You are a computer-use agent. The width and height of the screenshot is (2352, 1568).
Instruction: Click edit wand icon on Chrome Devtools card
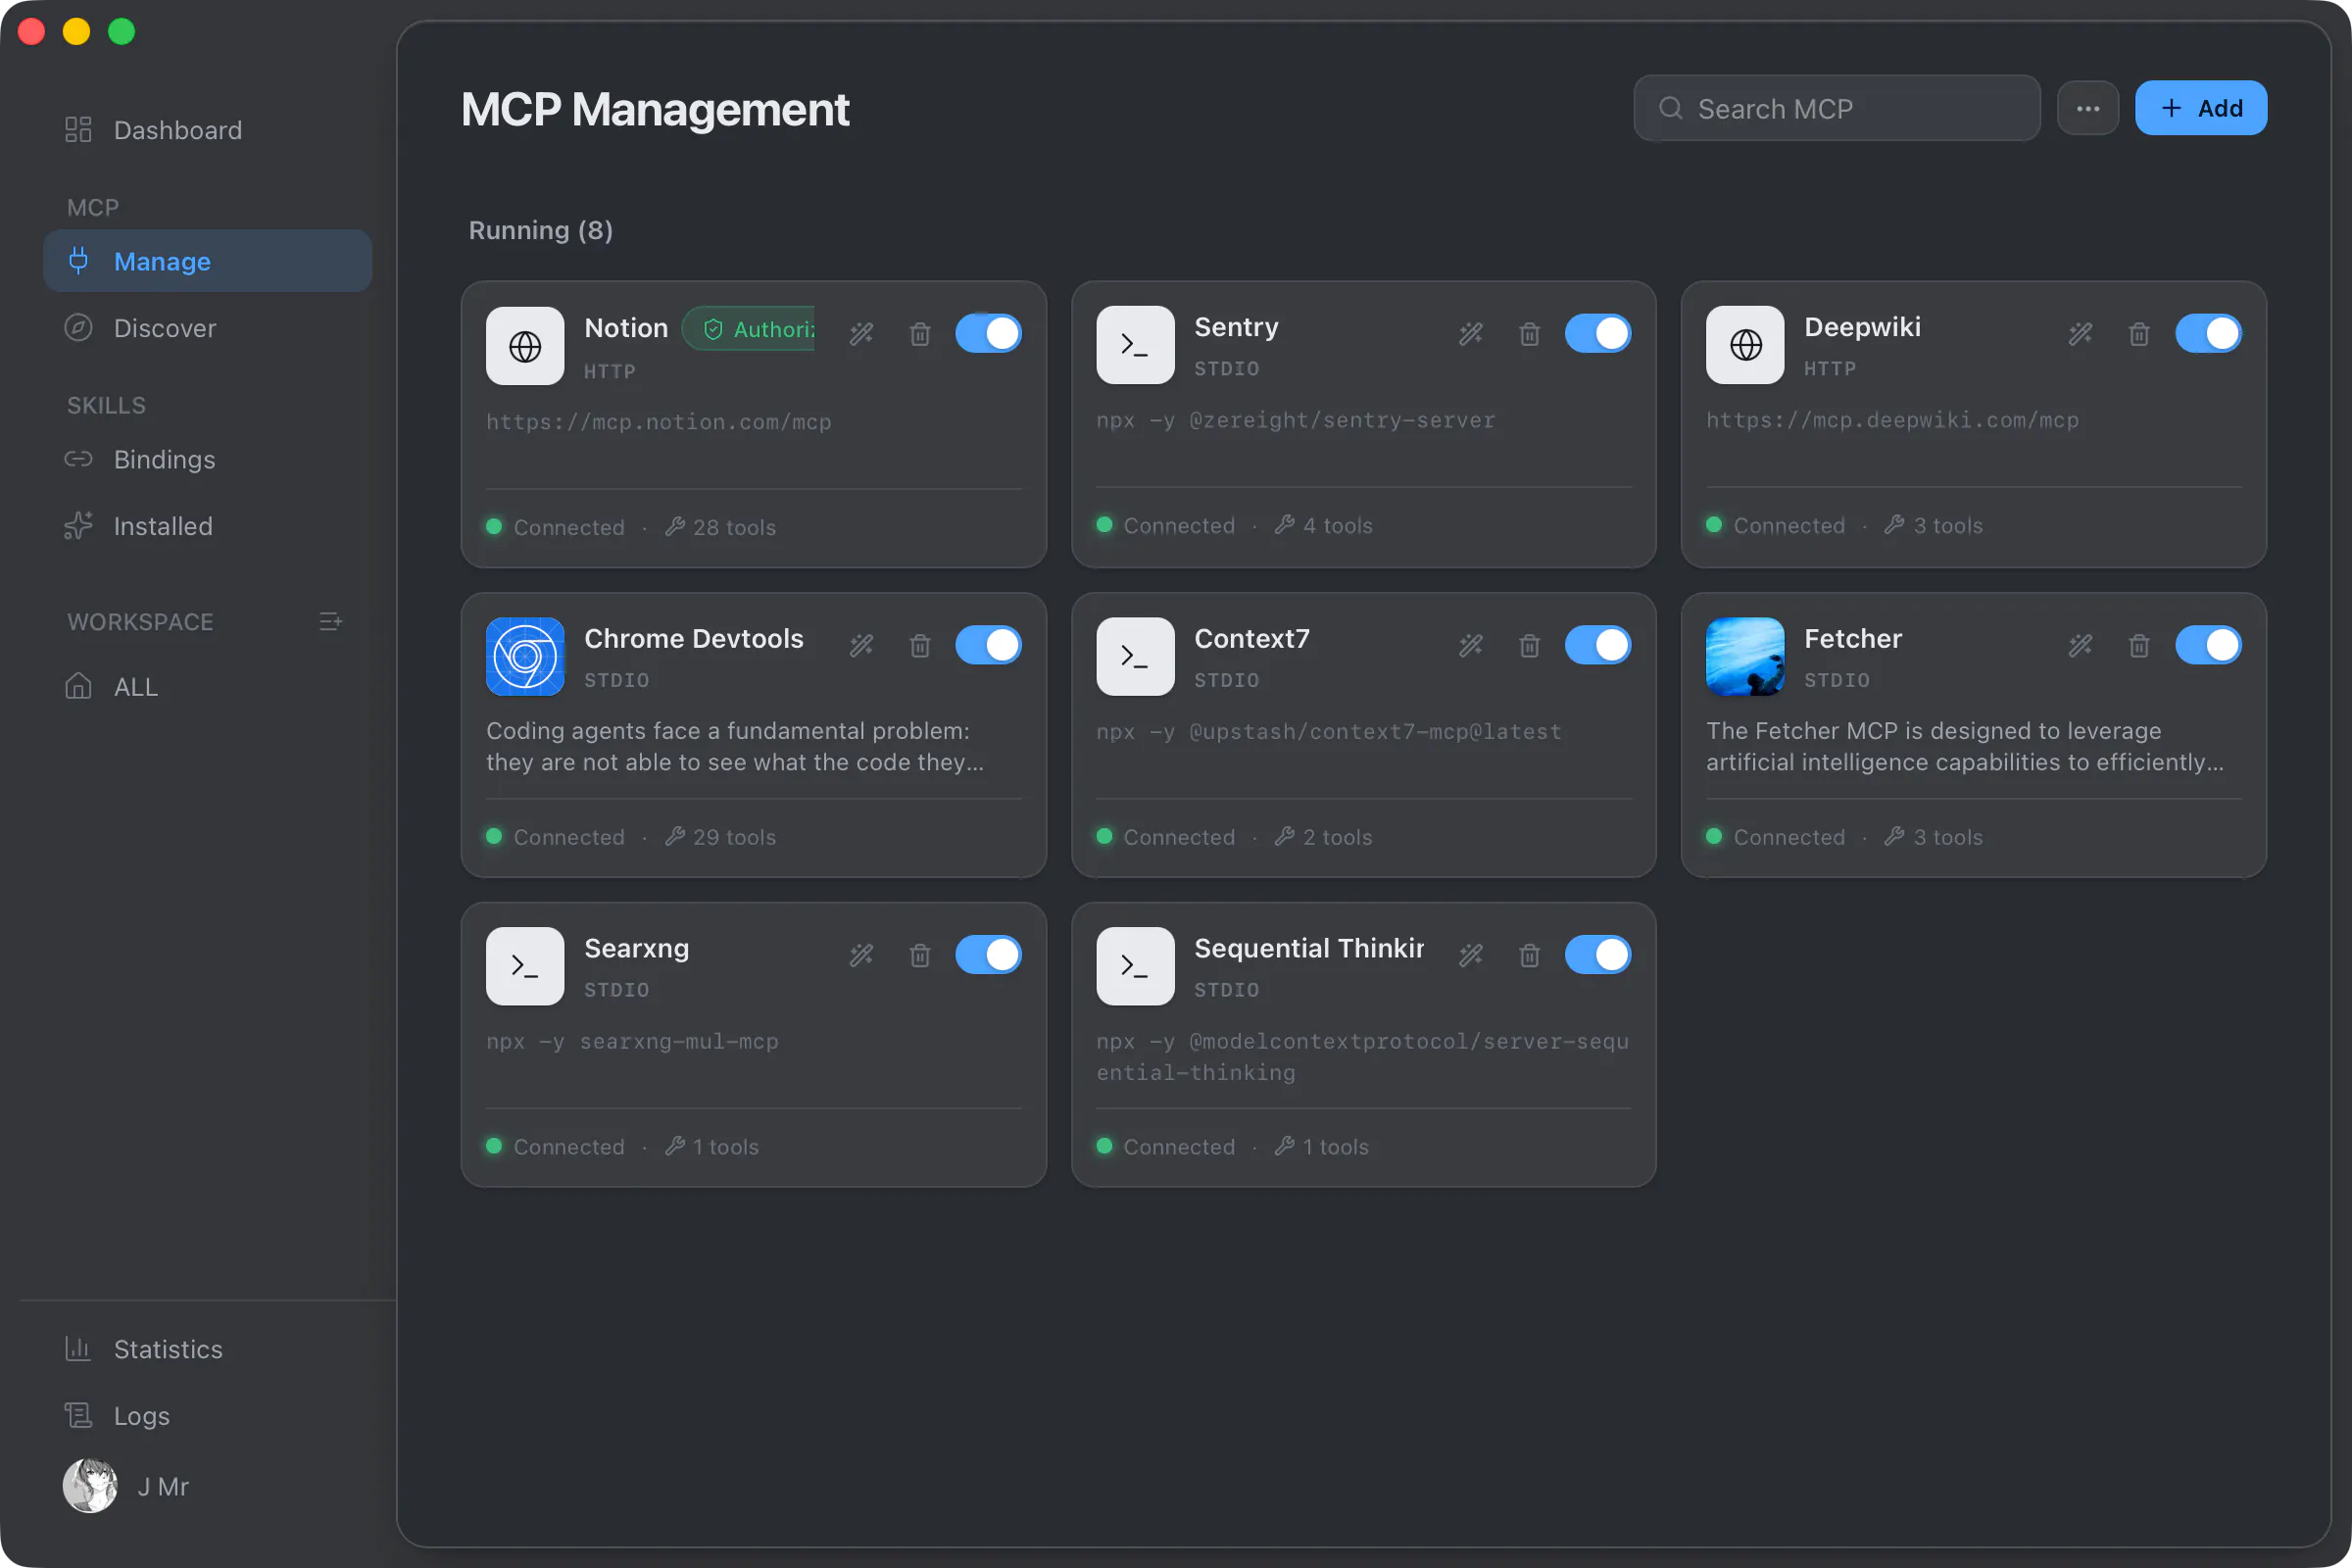pyautogui.click(x=861, y=646)
